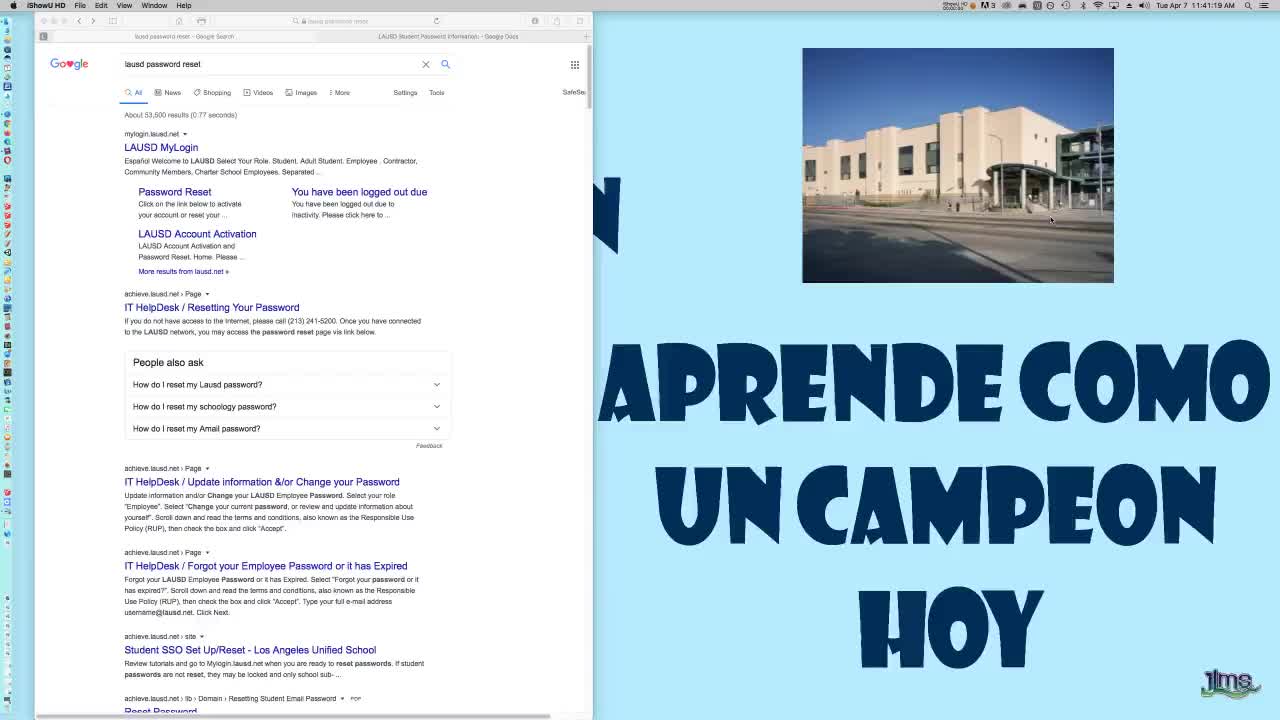Open the mylogin.lausd.net result dropdown arrow
1280x720 pixels.
185,134
